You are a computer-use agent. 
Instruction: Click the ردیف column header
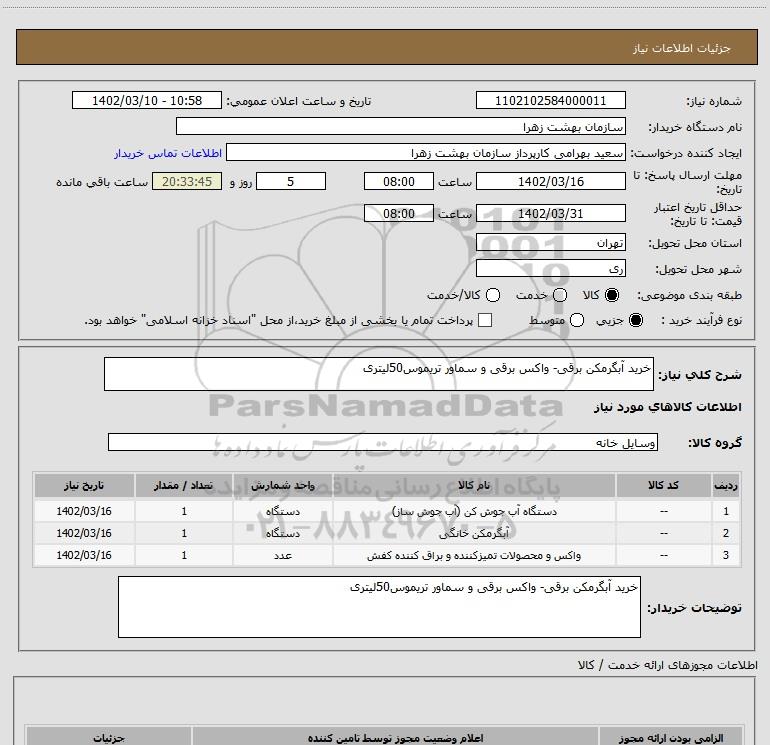click(726, 485)
